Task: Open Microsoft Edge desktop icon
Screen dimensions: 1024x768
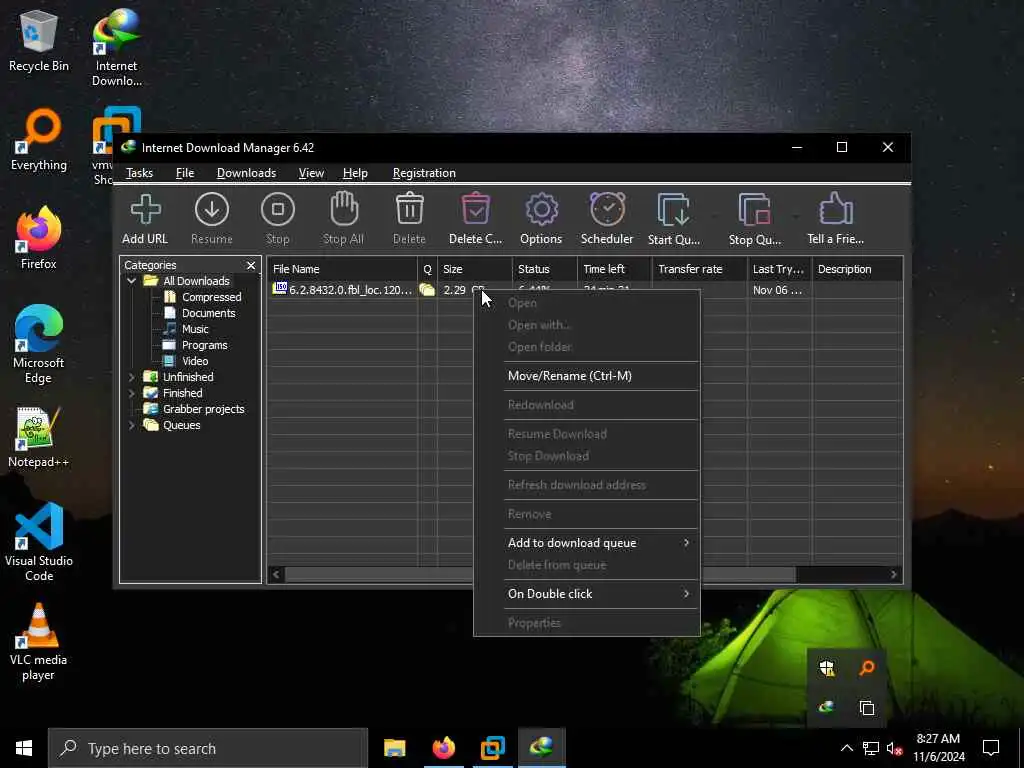Action: pyautogui.click(x=39, y=344)
